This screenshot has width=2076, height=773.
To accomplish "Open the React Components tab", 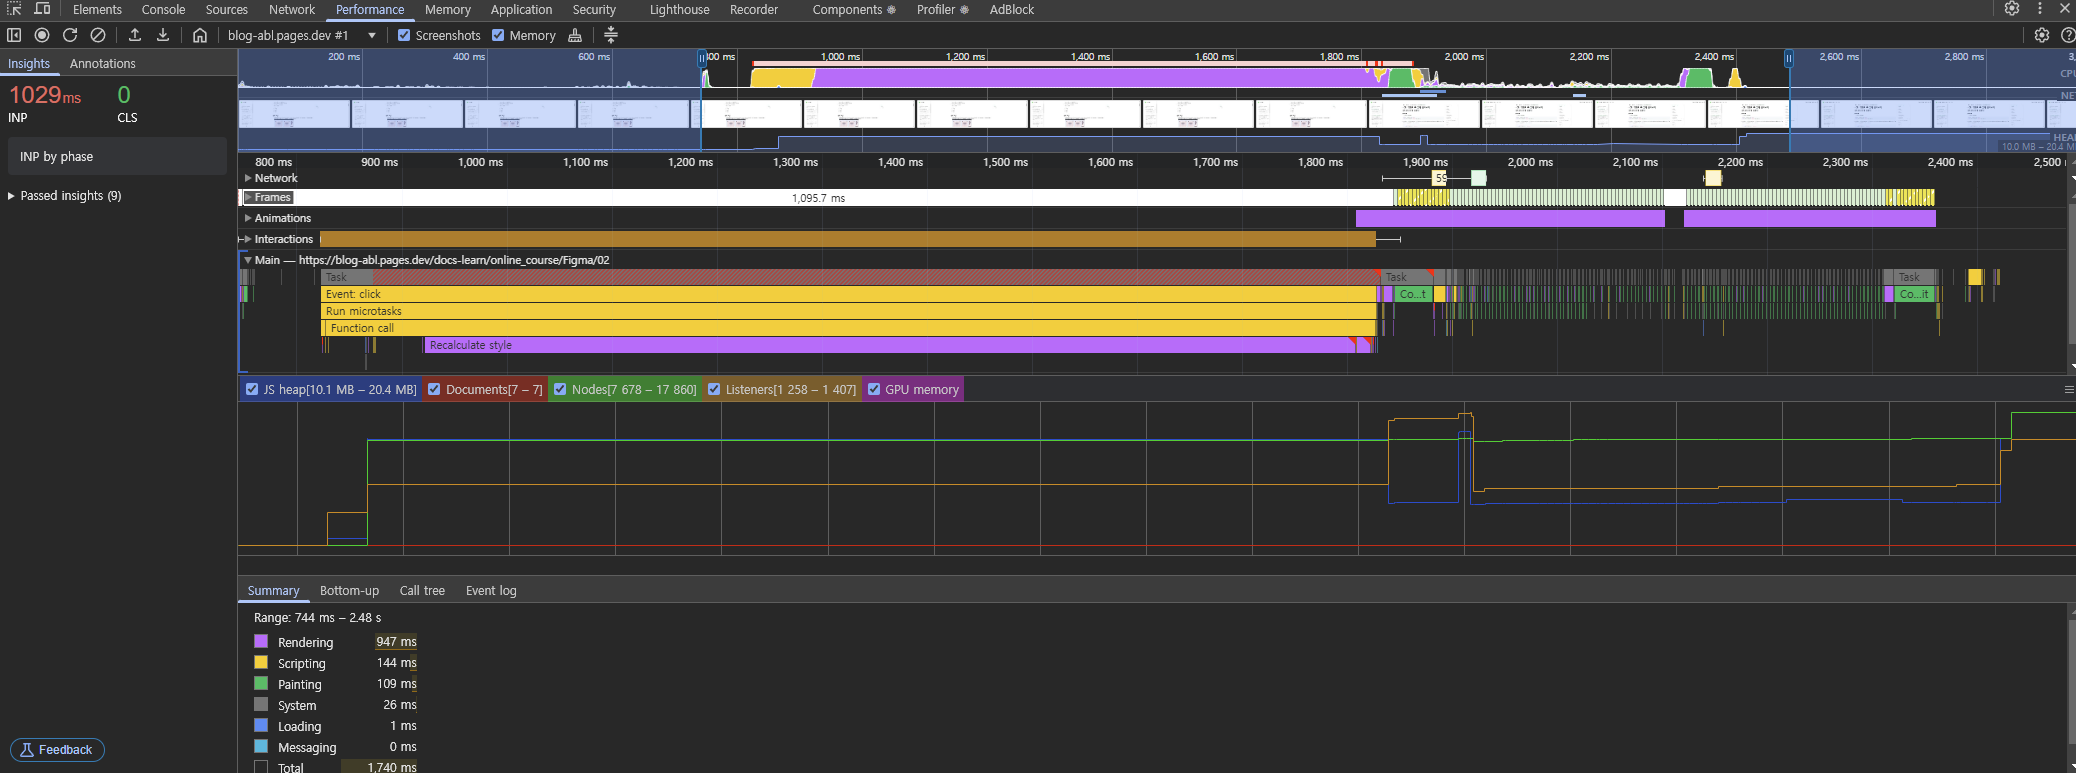I will click(854, 10).
